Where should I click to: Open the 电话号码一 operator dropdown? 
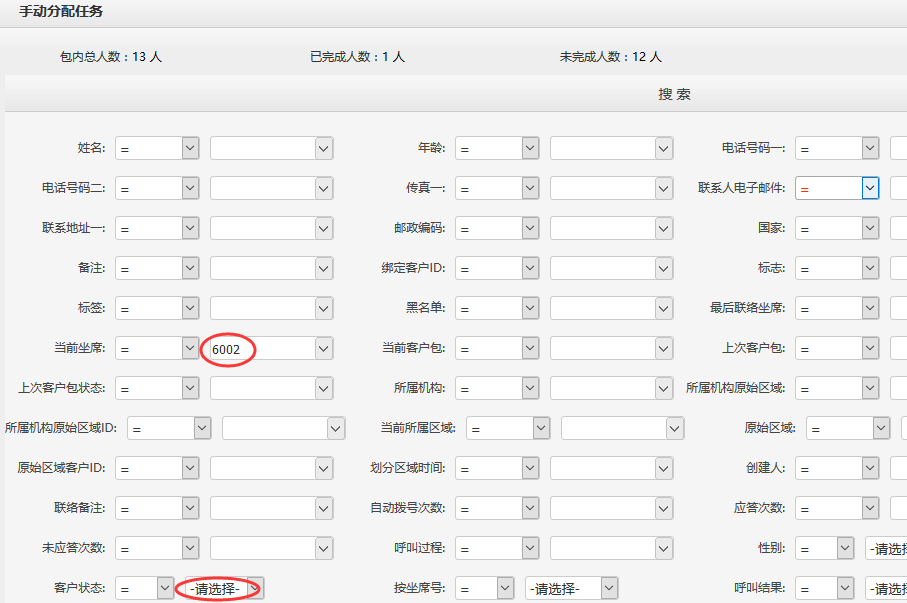[837, 148]
